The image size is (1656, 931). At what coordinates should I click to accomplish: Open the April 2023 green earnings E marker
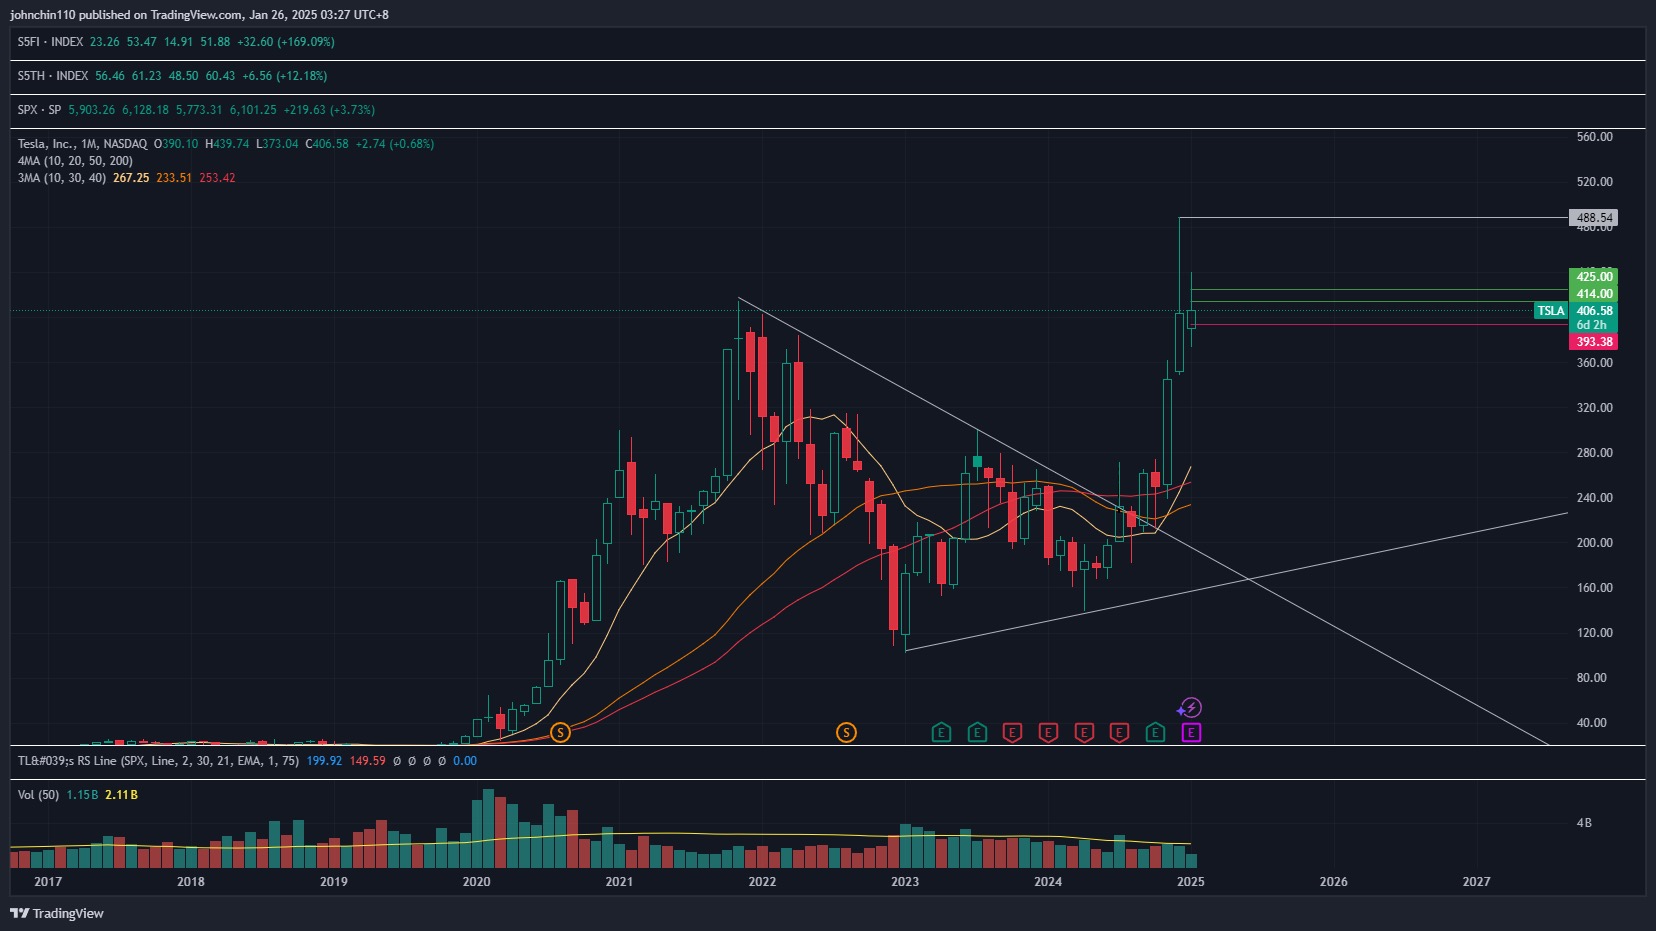tap(941, 733)
